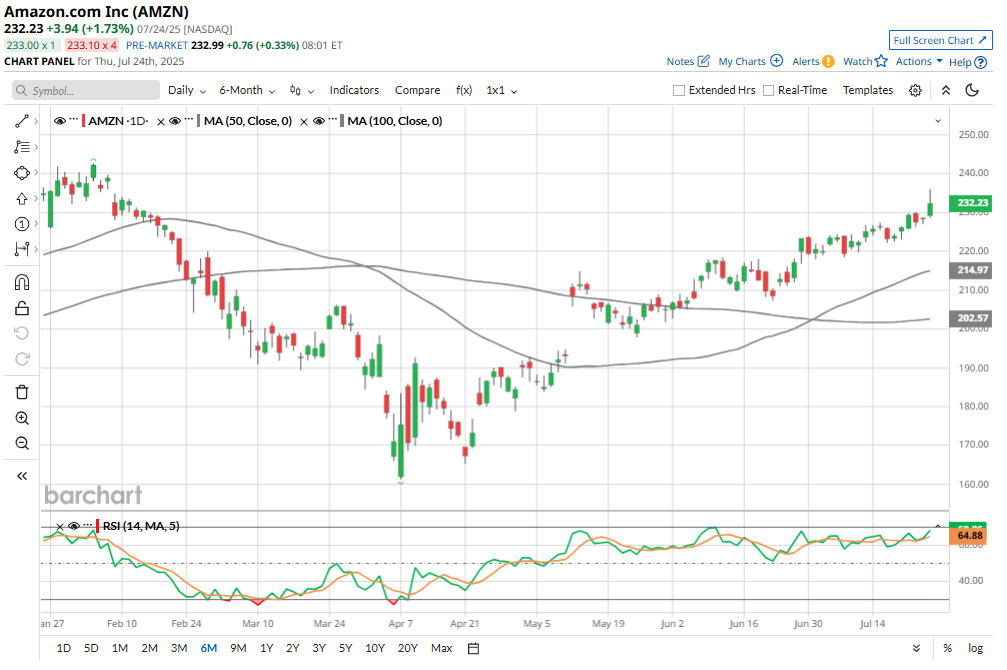Viewport: 1007px width, 670px height.
Task: Collapse the header with double up chevrons
Action: (x=946, y=91)
